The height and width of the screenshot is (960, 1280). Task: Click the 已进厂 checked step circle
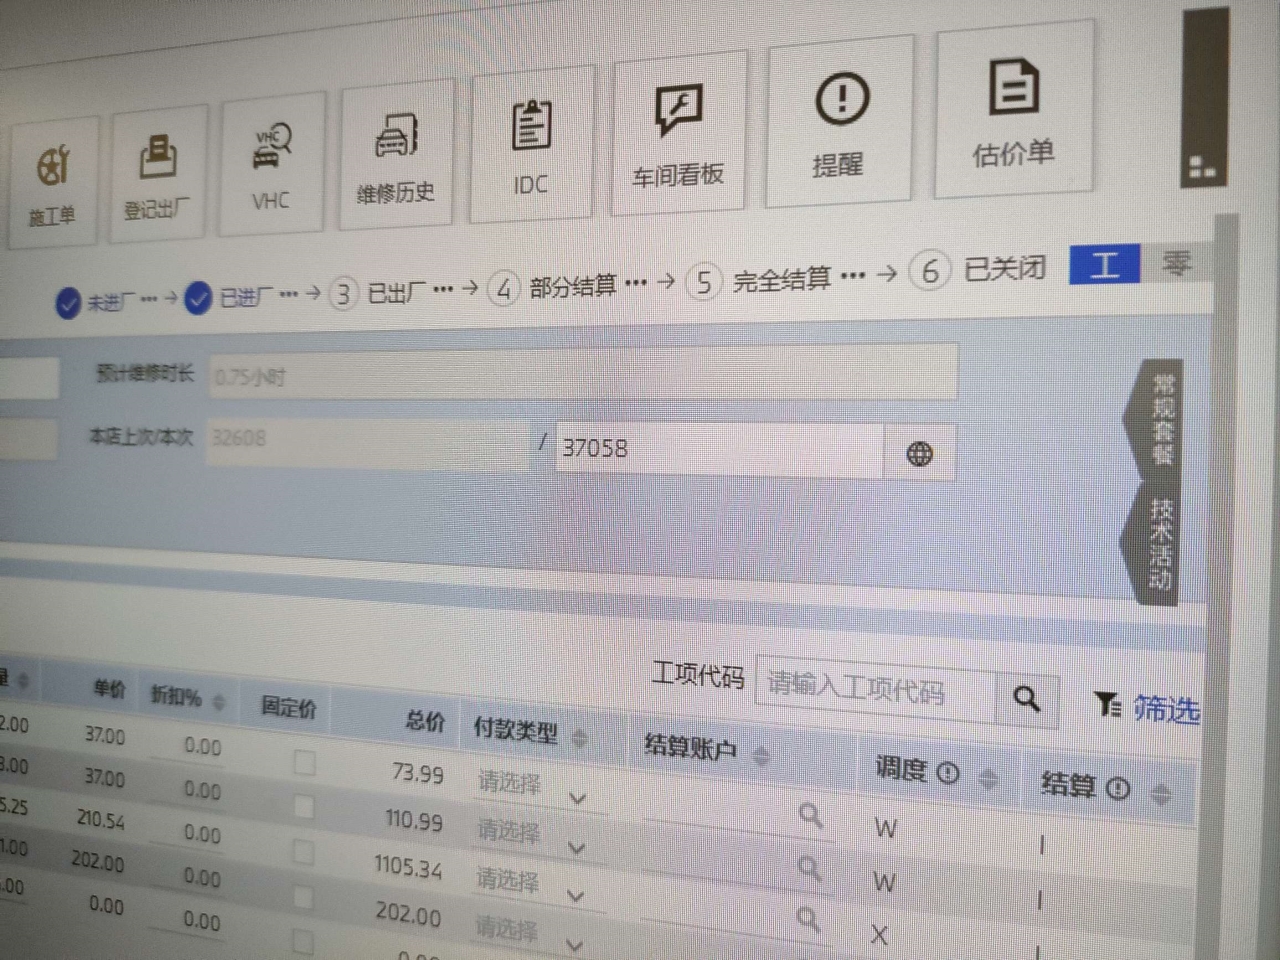pyautogui.click(x=198, y=298)
